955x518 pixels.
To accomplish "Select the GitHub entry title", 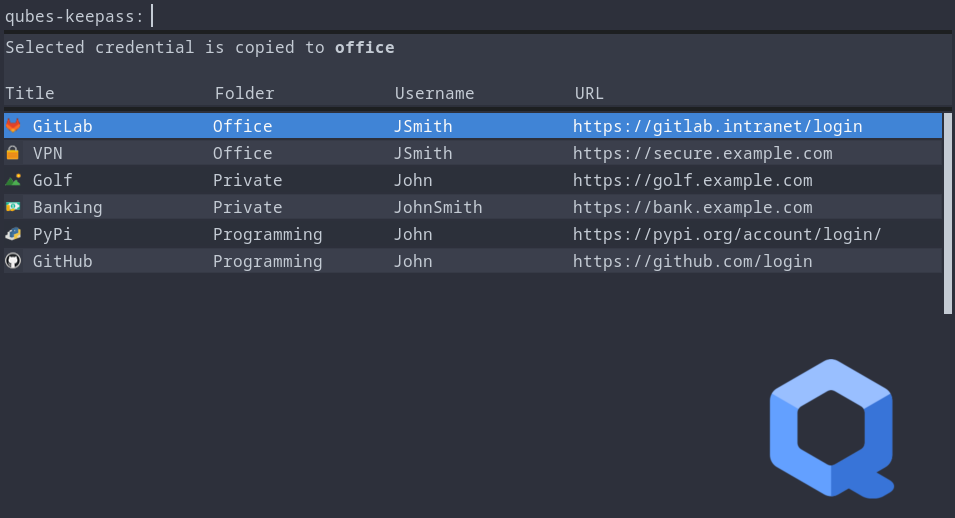I will point(63,261).
